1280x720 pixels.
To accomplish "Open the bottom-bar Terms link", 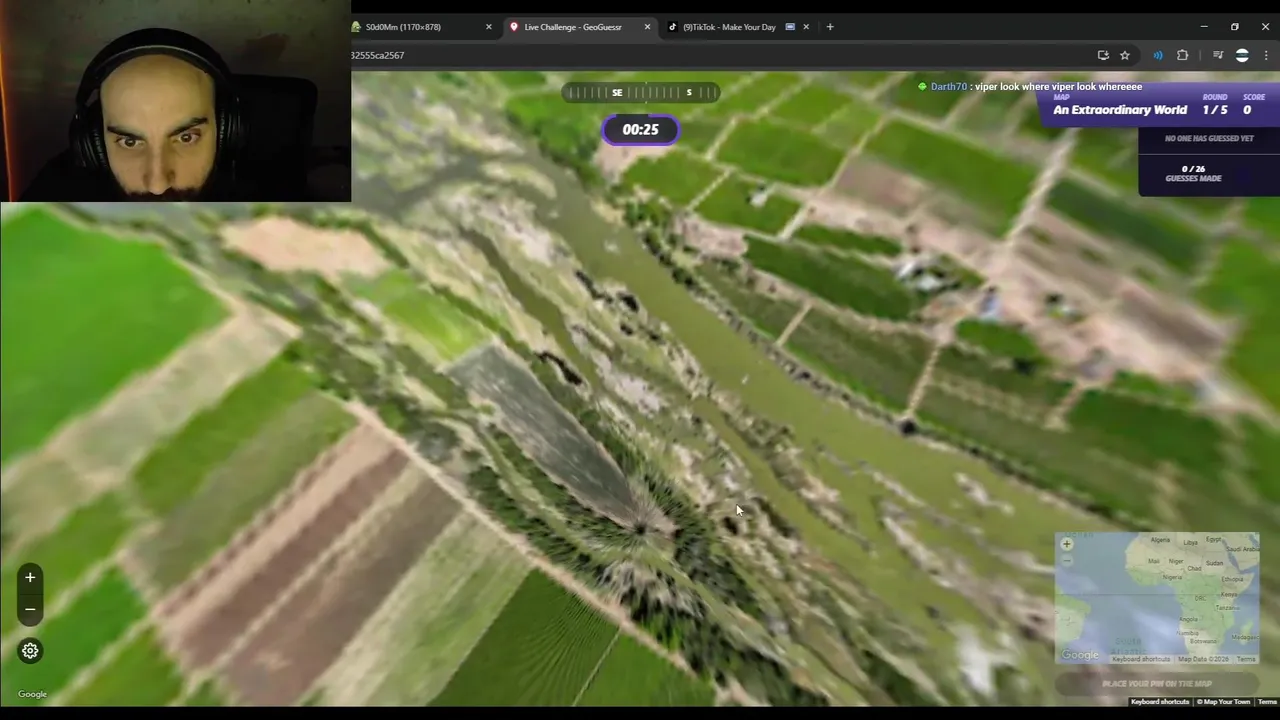I will tap(1267, 702).
